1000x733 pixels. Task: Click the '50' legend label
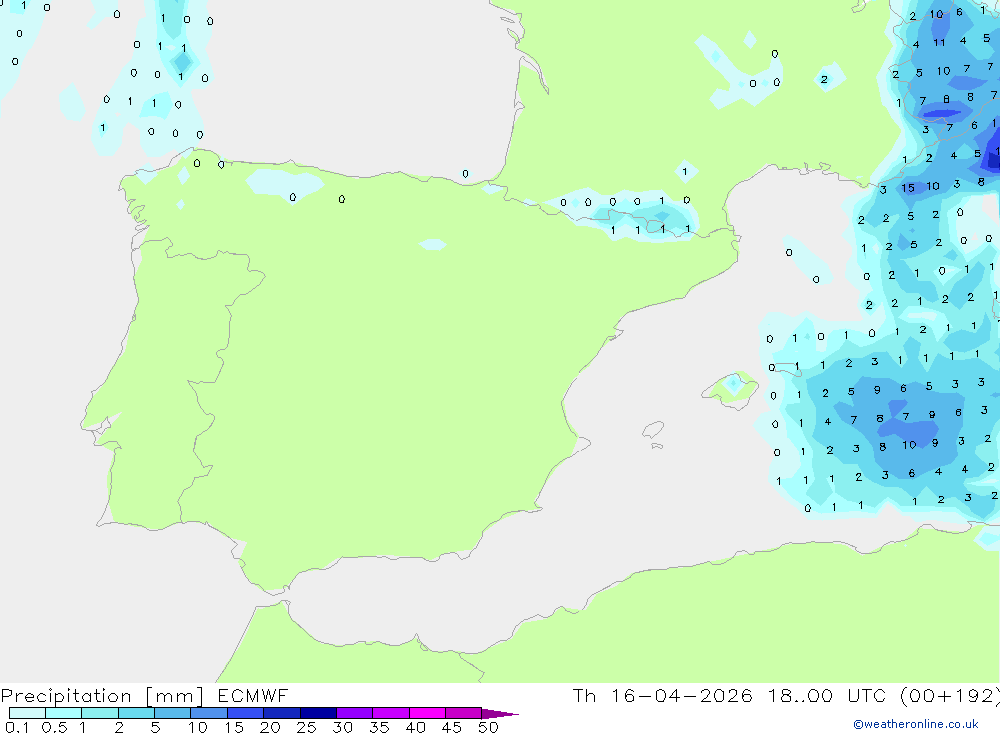click(x=488, y=727)
